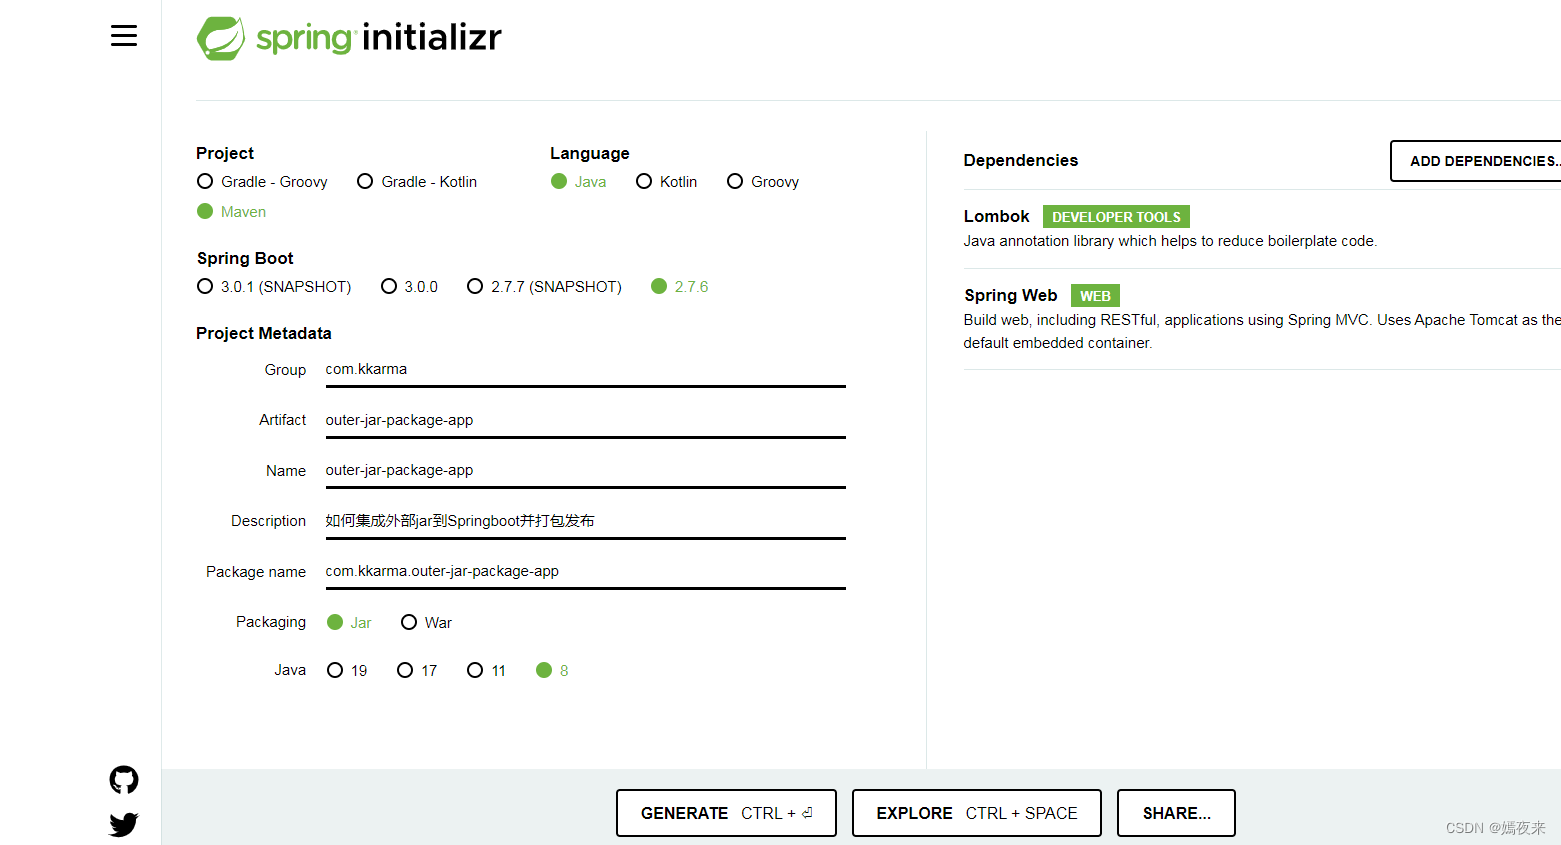Select Java version 11
Image resolution: width=1561 pixels, height=845 pixels.
point(486,671)
